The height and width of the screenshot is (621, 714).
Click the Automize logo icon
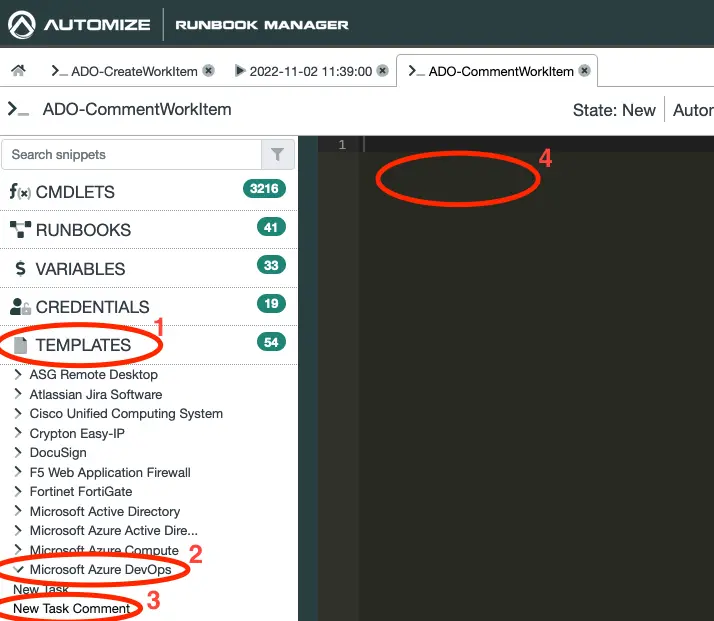tap(22, 24)
